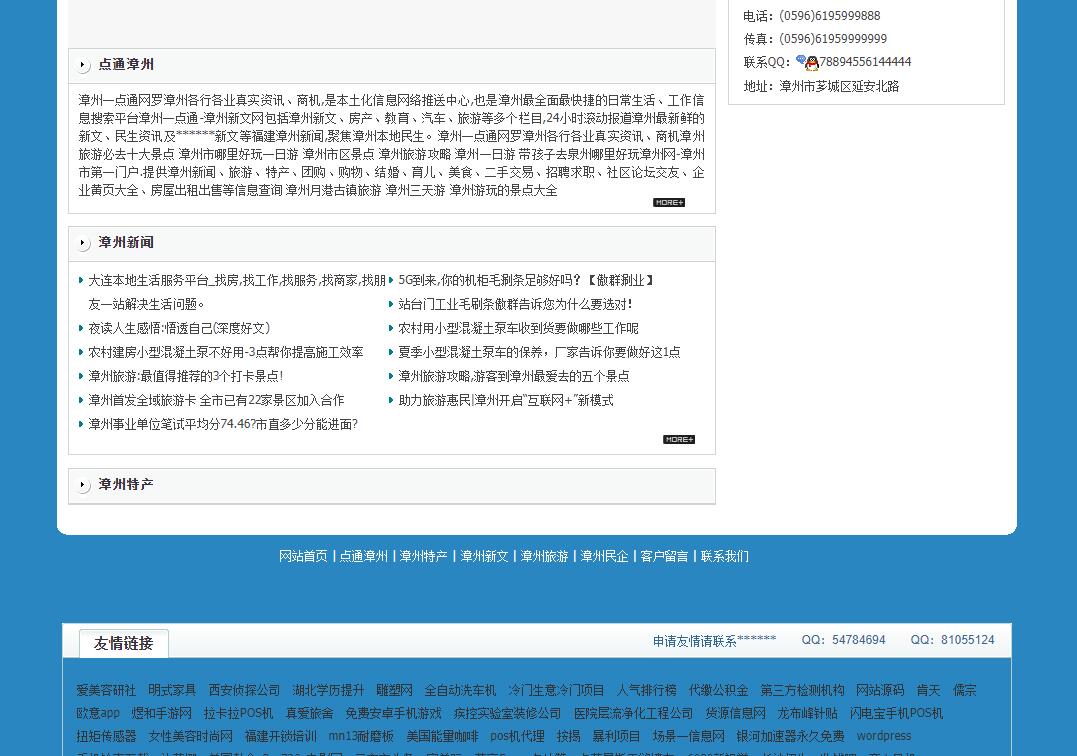Open 客户留言 in footer navigation

click(664, 556)
